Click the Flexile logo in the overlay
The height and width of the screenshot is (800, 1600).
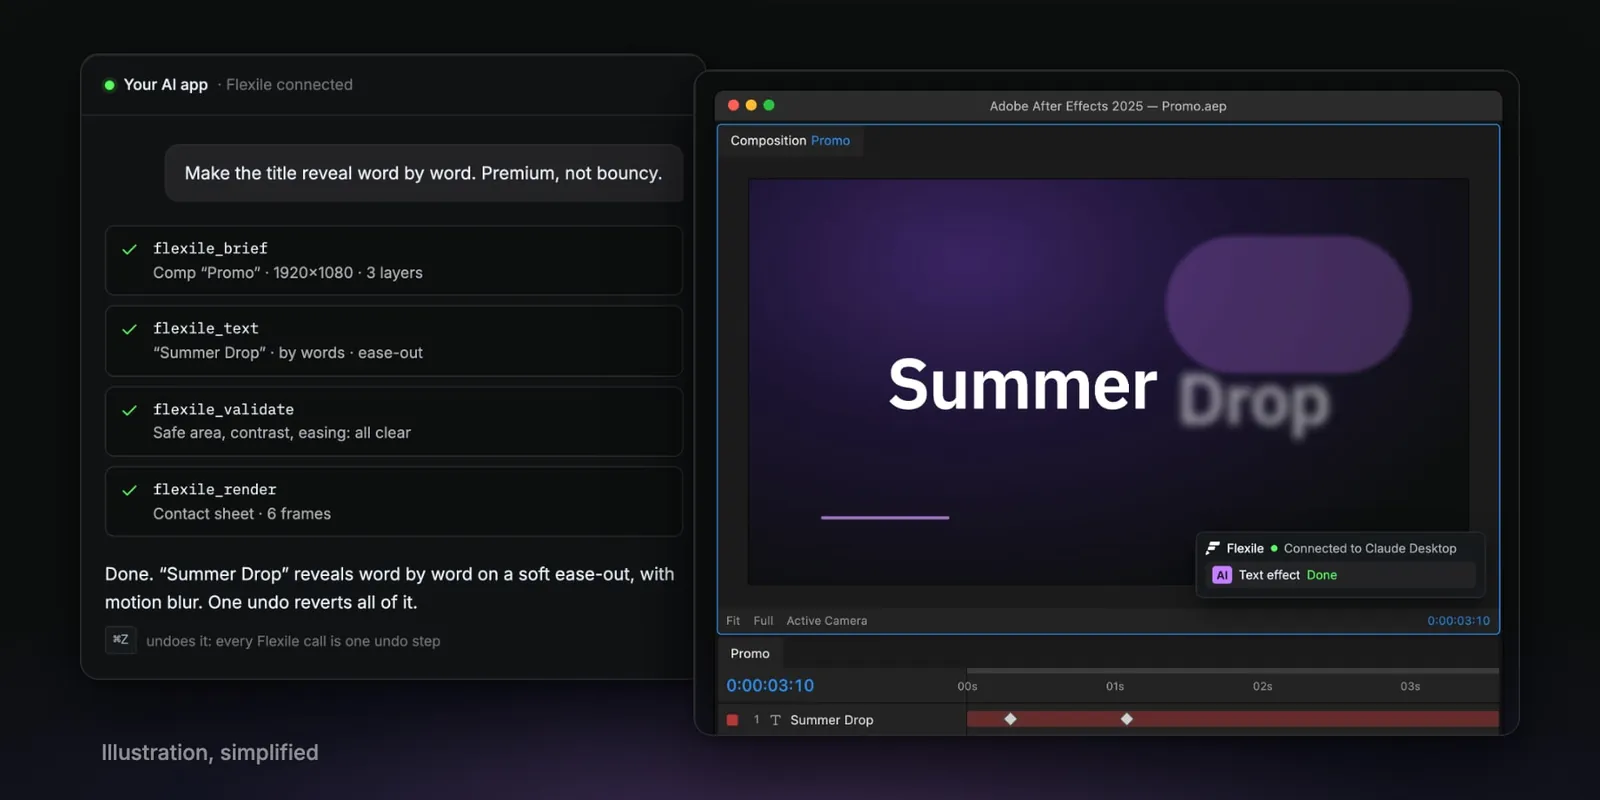coord(1213,548)
